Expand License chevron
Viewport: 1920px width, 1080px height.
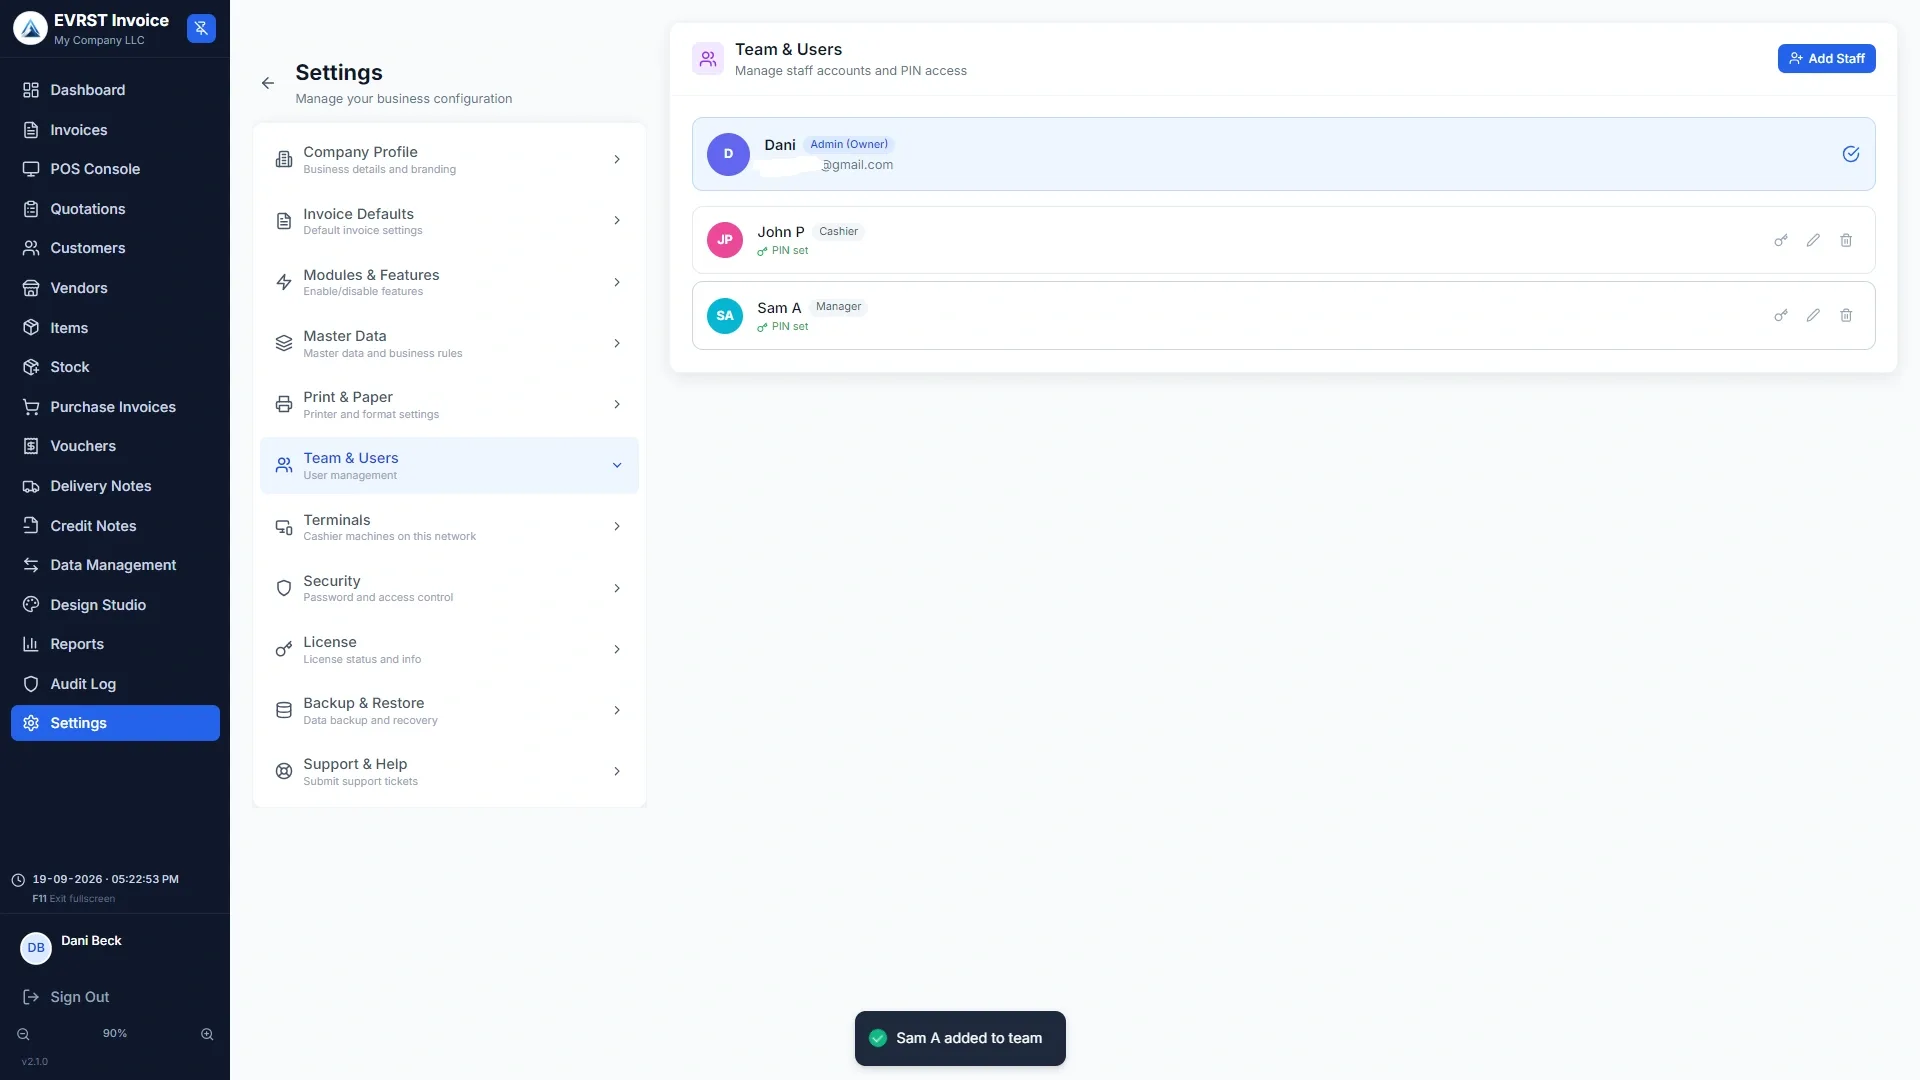(617, 649)
